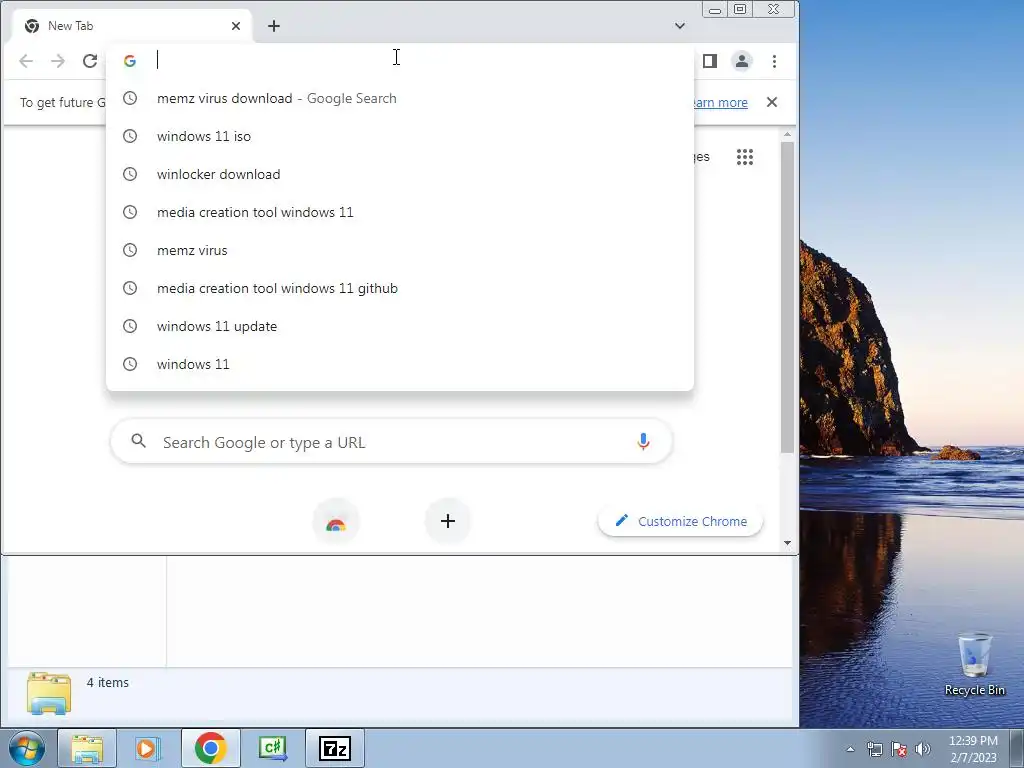
Task: Open the tab search chevron
Action: click(680, 25)
